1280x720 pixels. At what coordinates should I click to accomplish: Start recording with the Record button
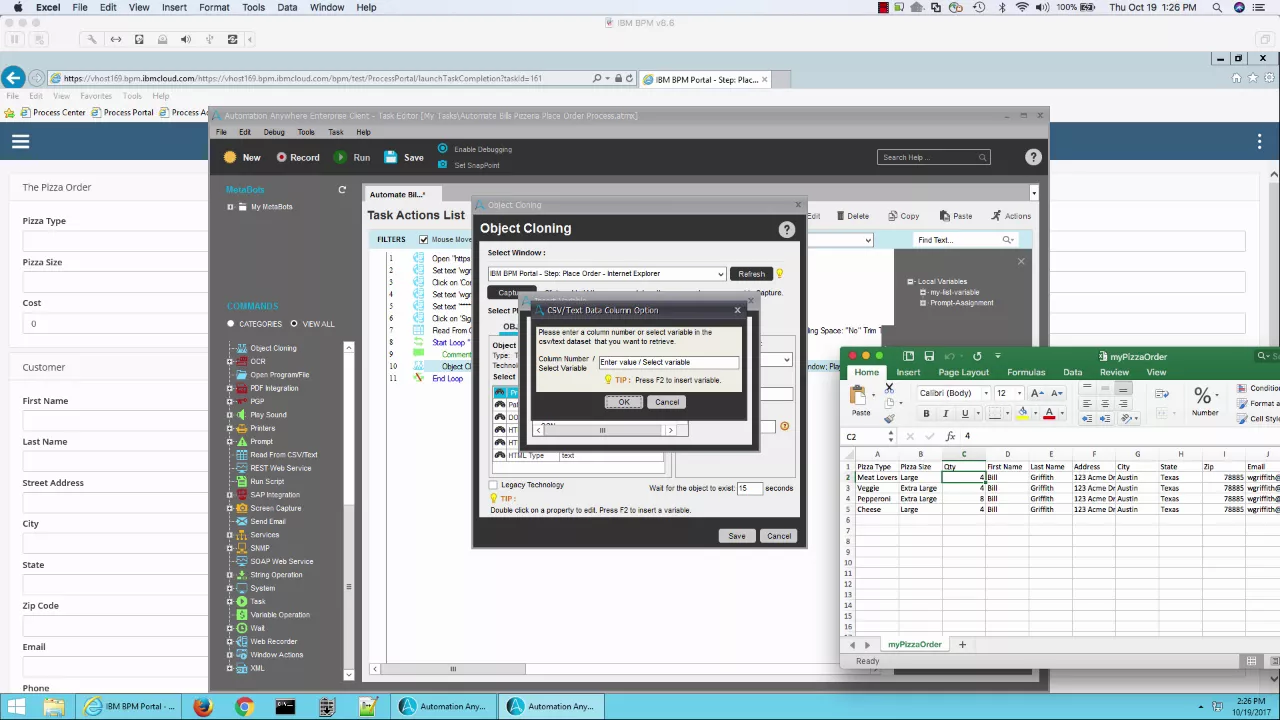click(x=297, y=157)
